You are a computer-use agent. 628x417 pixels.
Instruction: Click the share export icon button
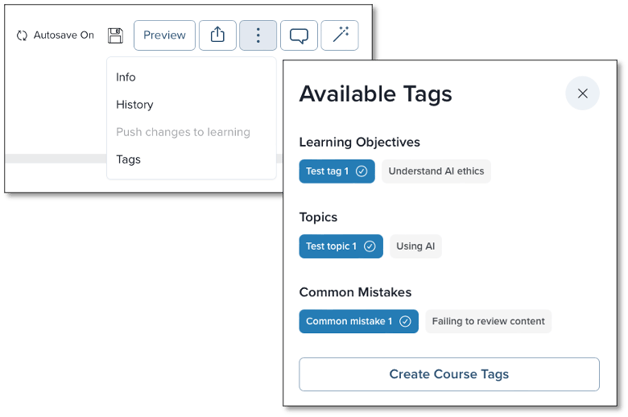tap(217, 35)
